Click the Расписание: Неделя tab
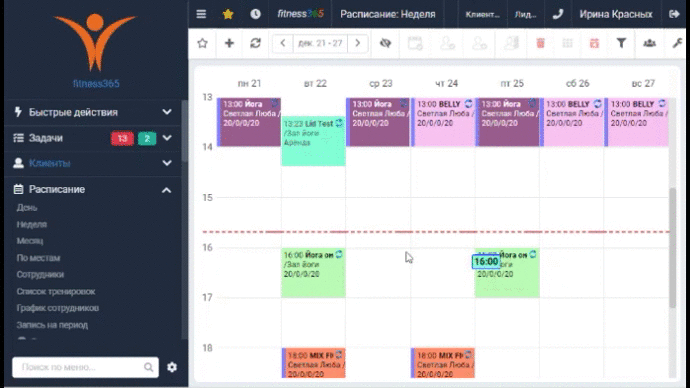This screenshot has width=690, height=388. click(388, 14)
